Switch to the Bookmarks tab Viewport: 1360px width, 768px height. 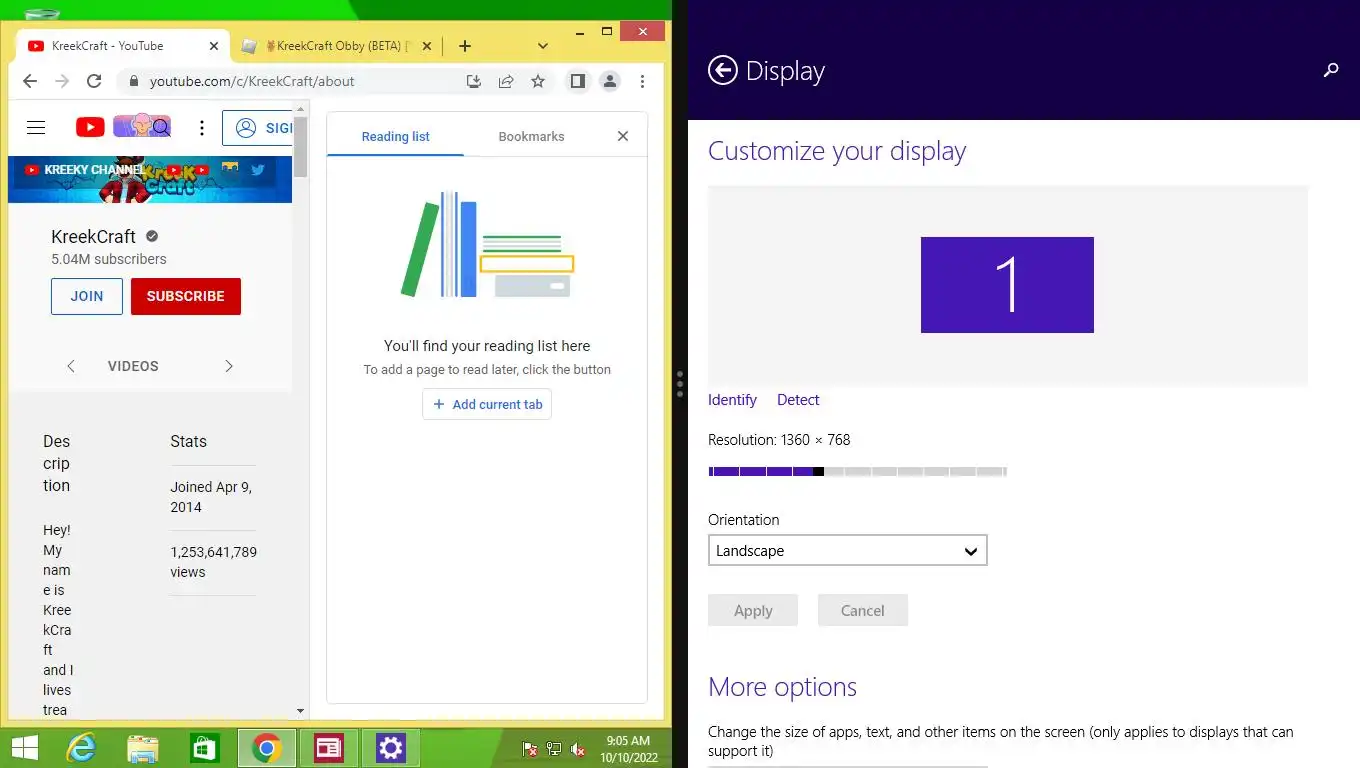(531, 136)
